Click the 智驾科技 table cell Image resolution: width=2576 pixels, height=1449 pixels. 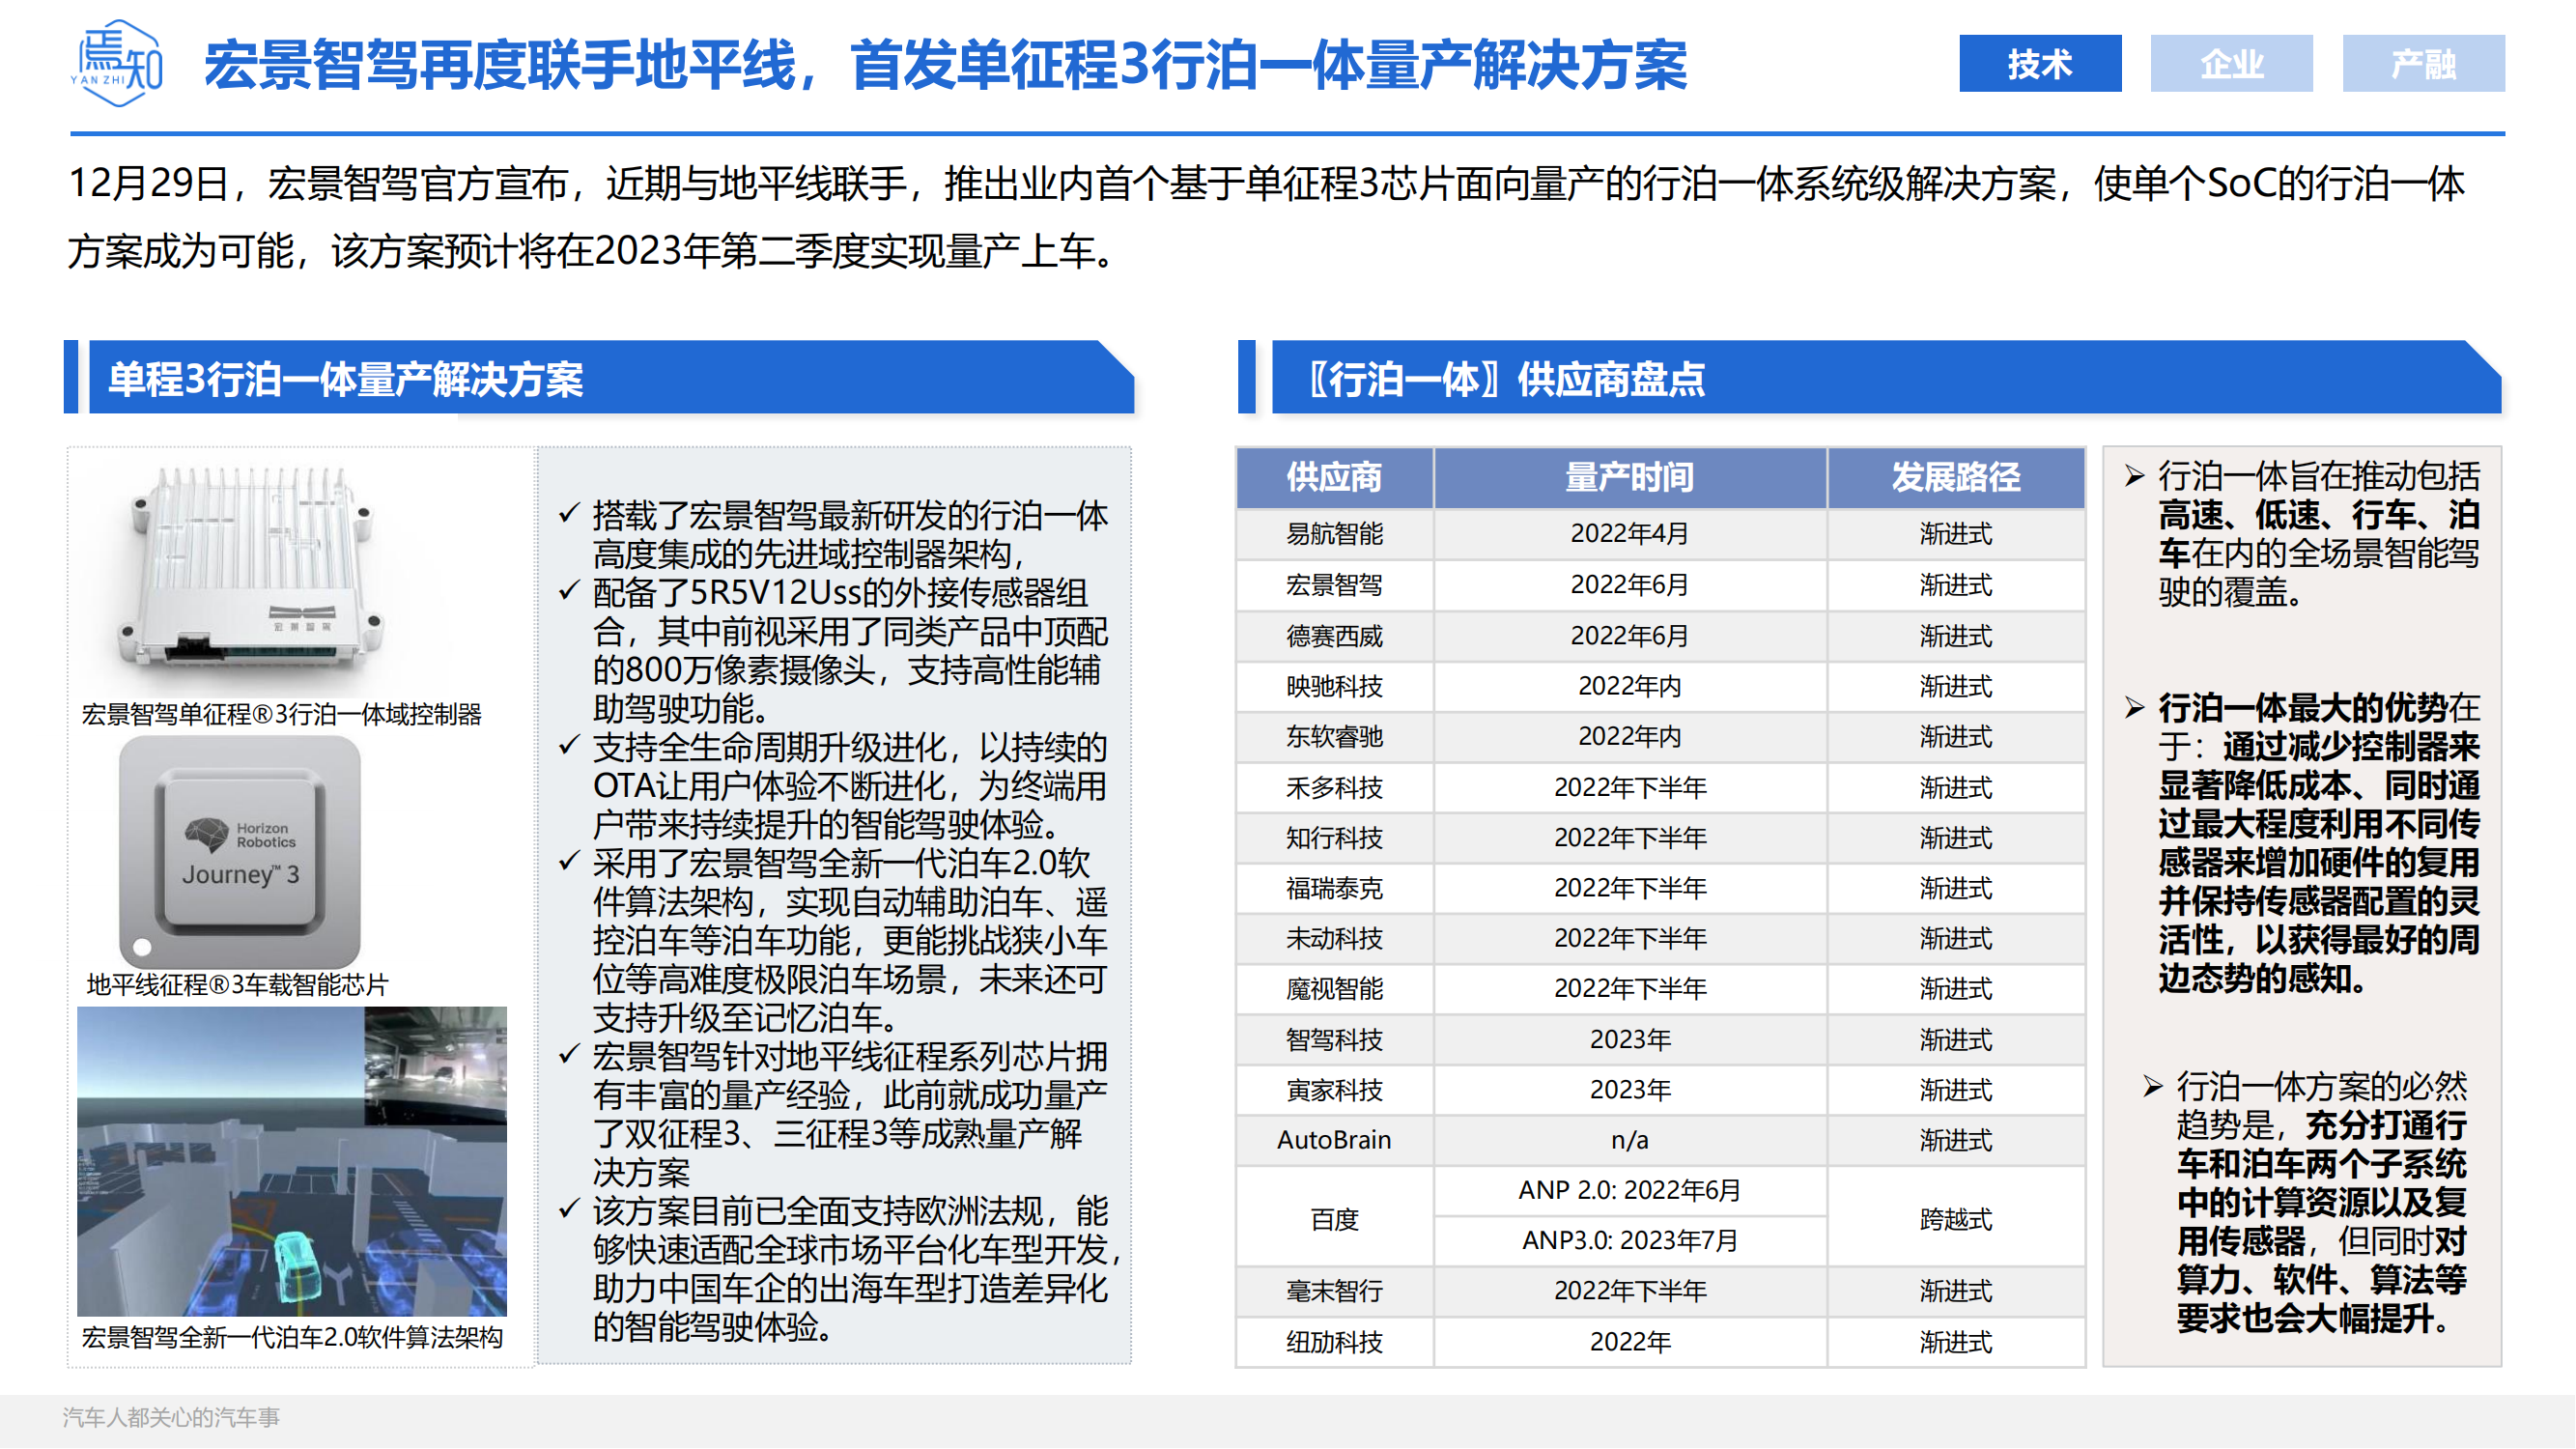[x=1335, y=1040]
